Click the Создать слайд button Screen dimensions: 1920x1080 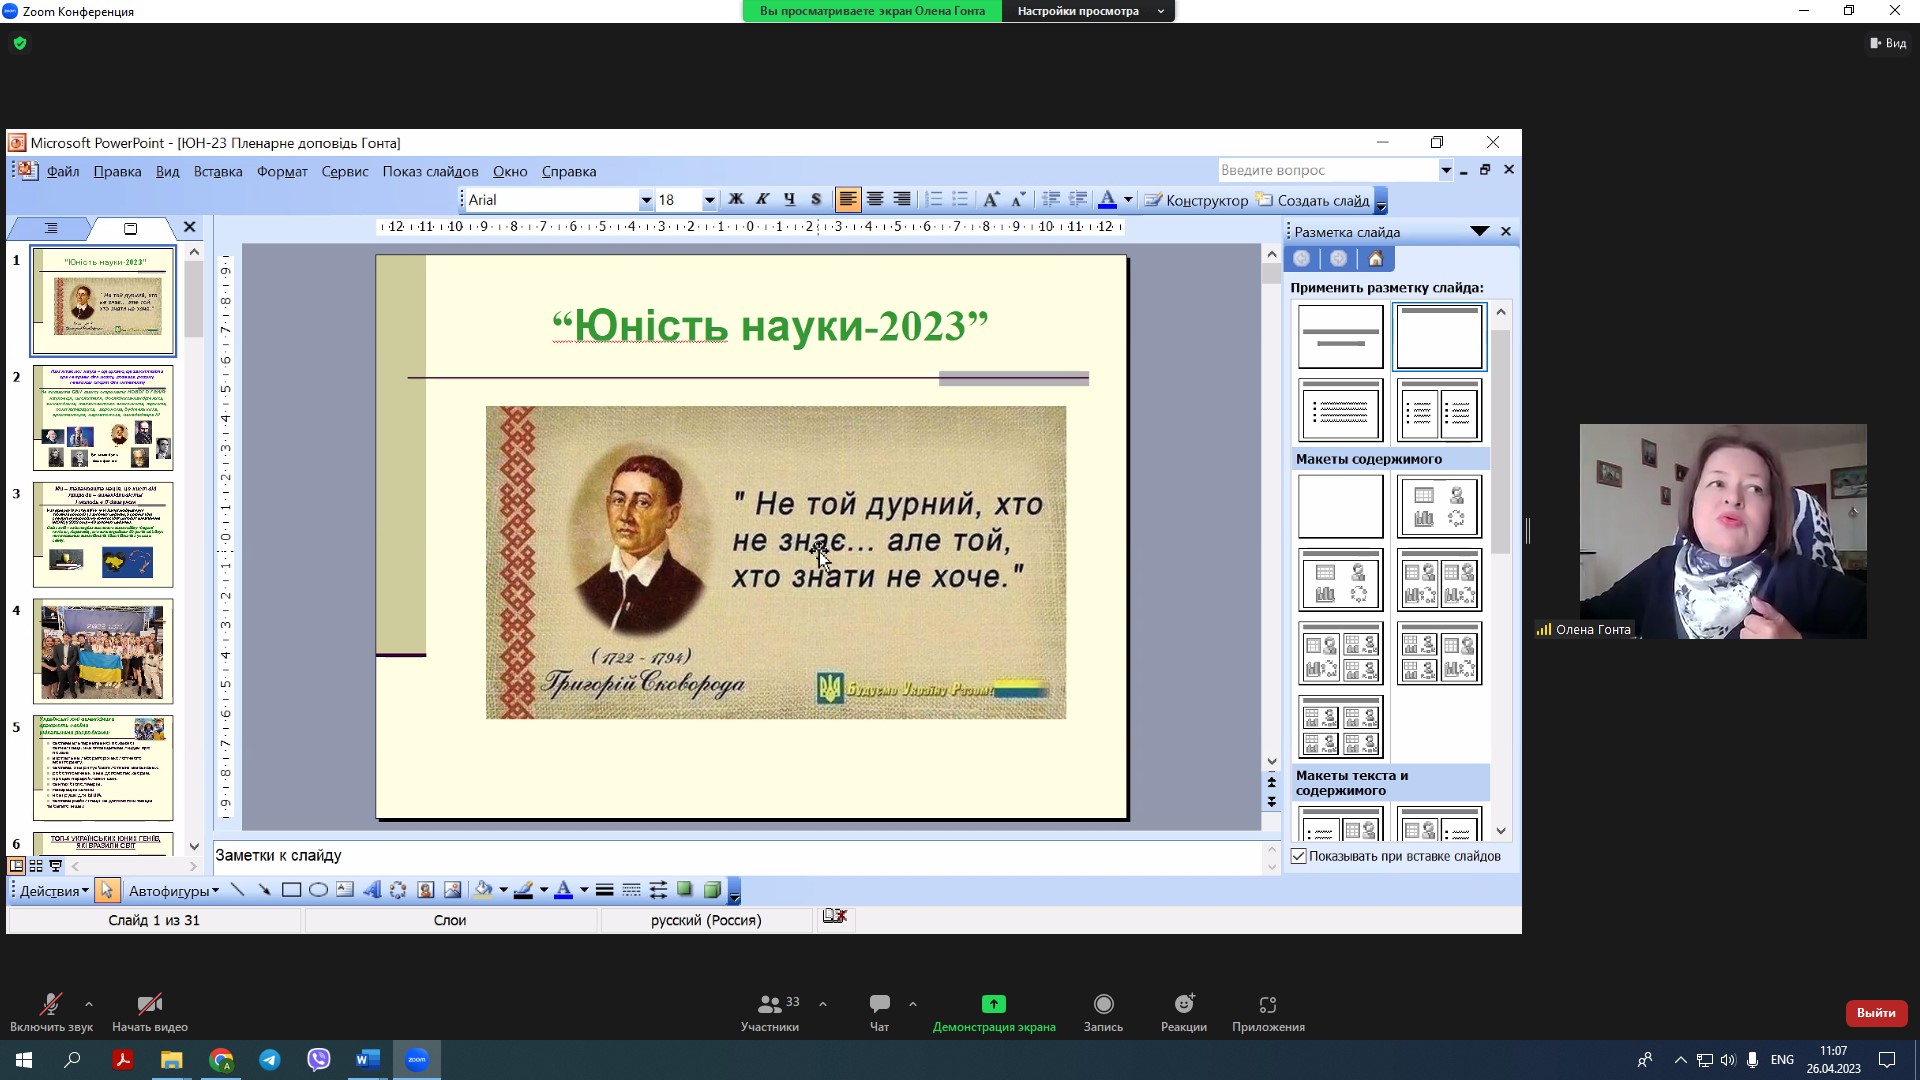tap(1313, 200)
